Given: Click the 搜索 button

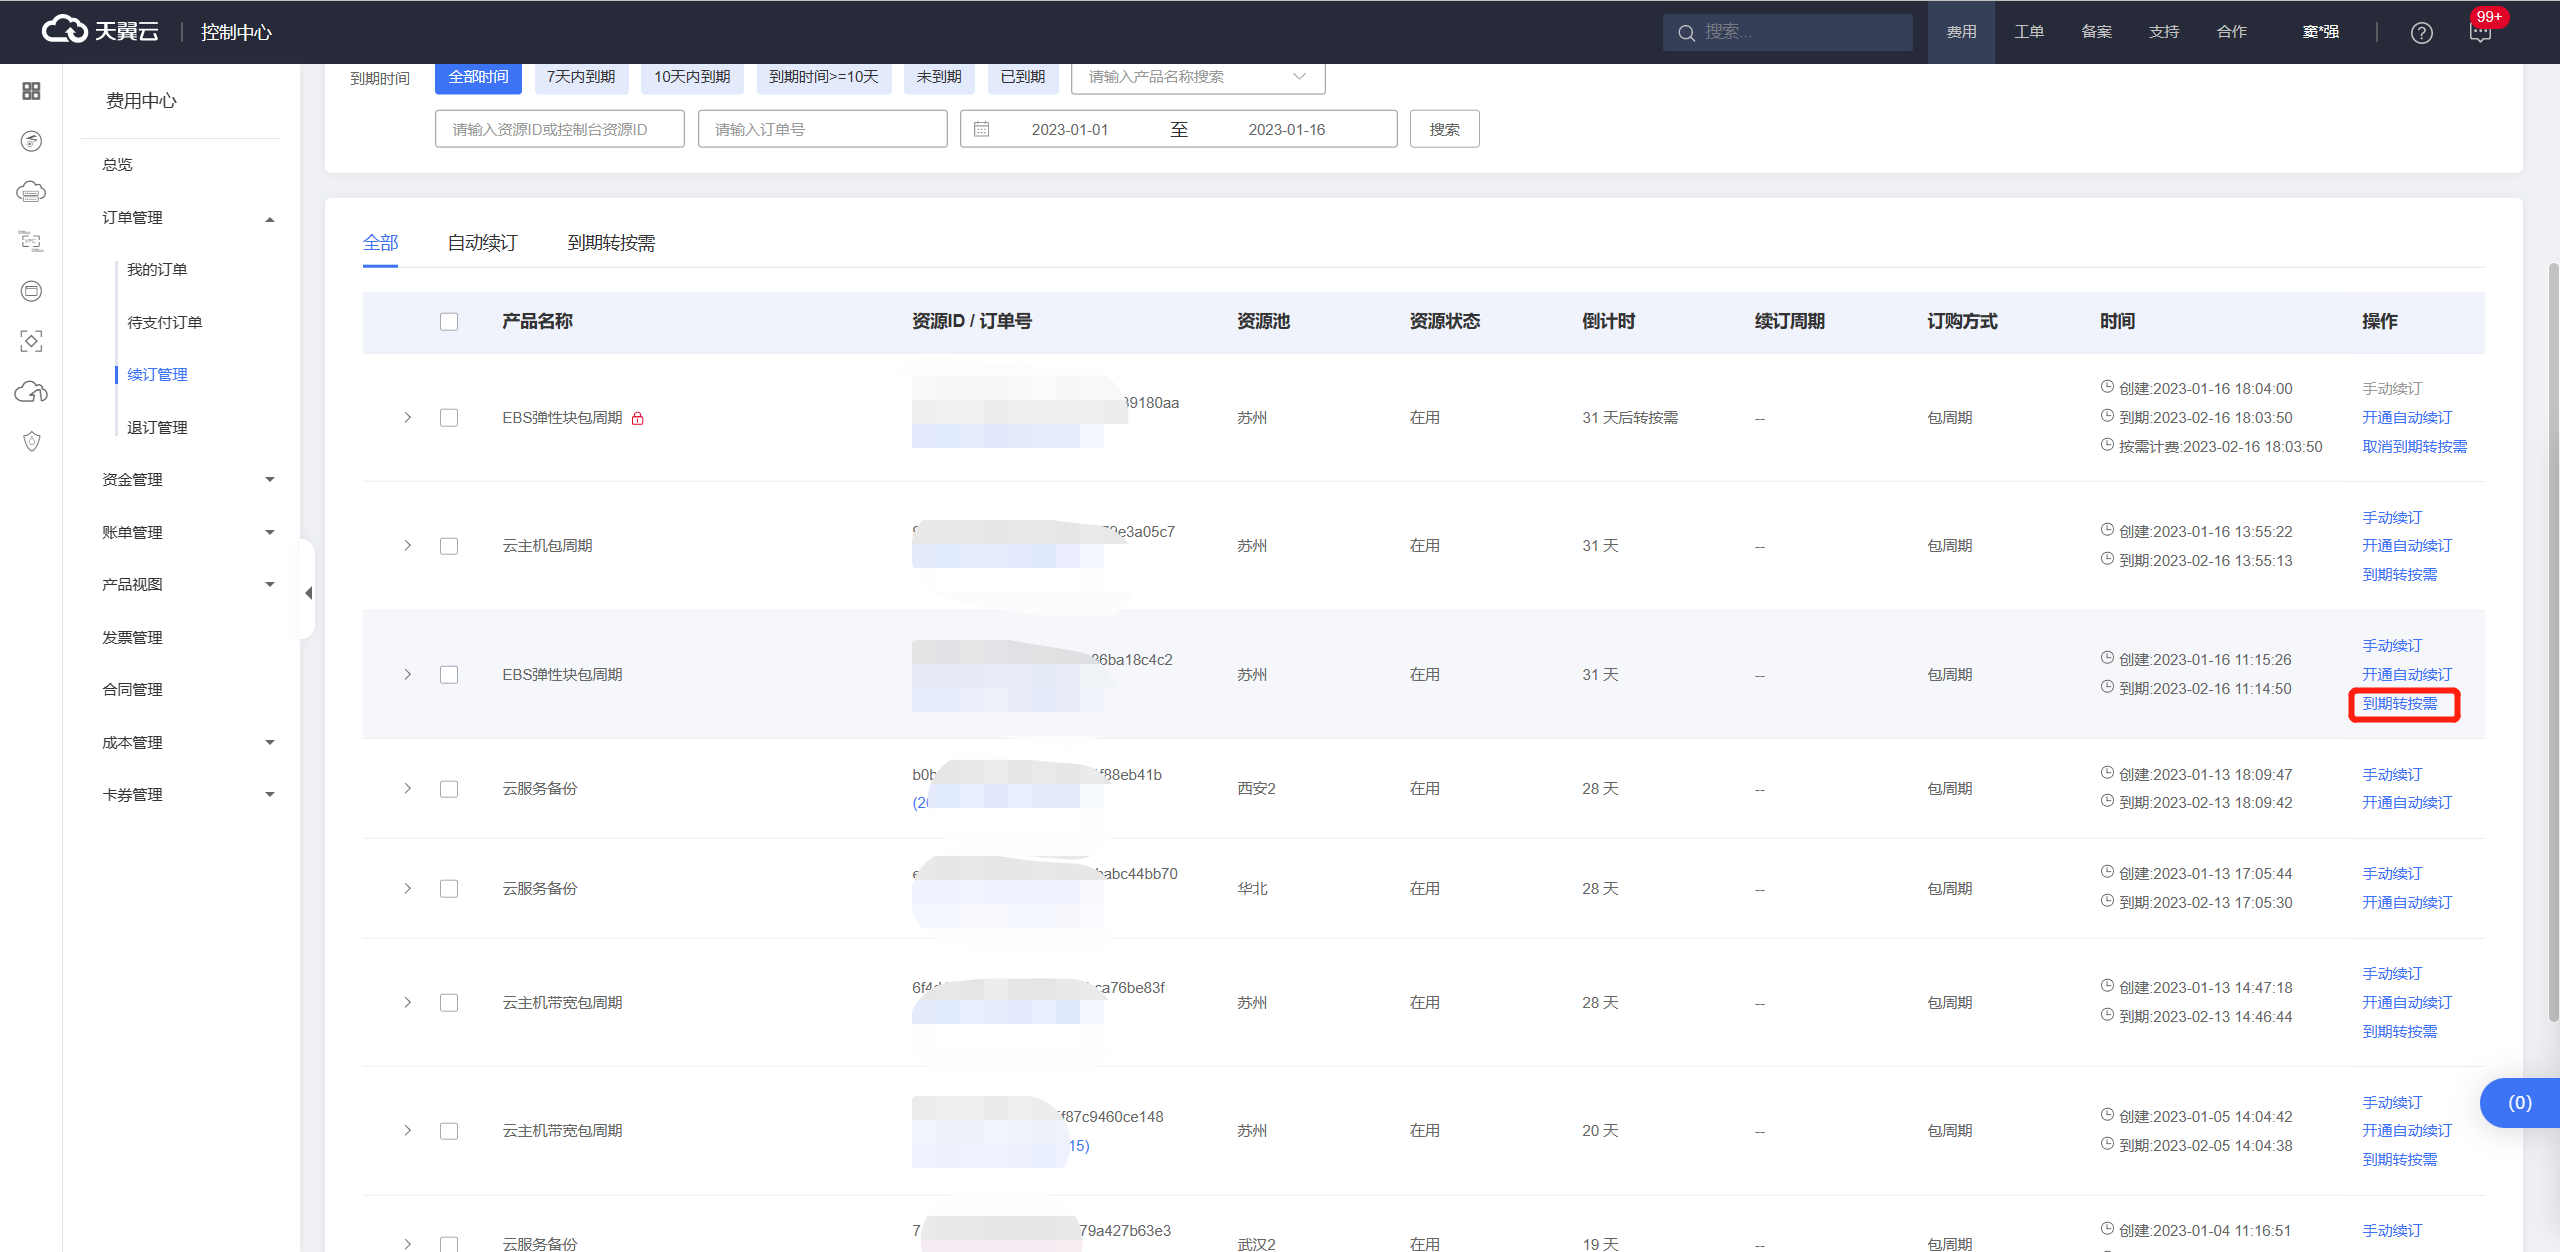Looking at the screenshot, I should 1444,130.
